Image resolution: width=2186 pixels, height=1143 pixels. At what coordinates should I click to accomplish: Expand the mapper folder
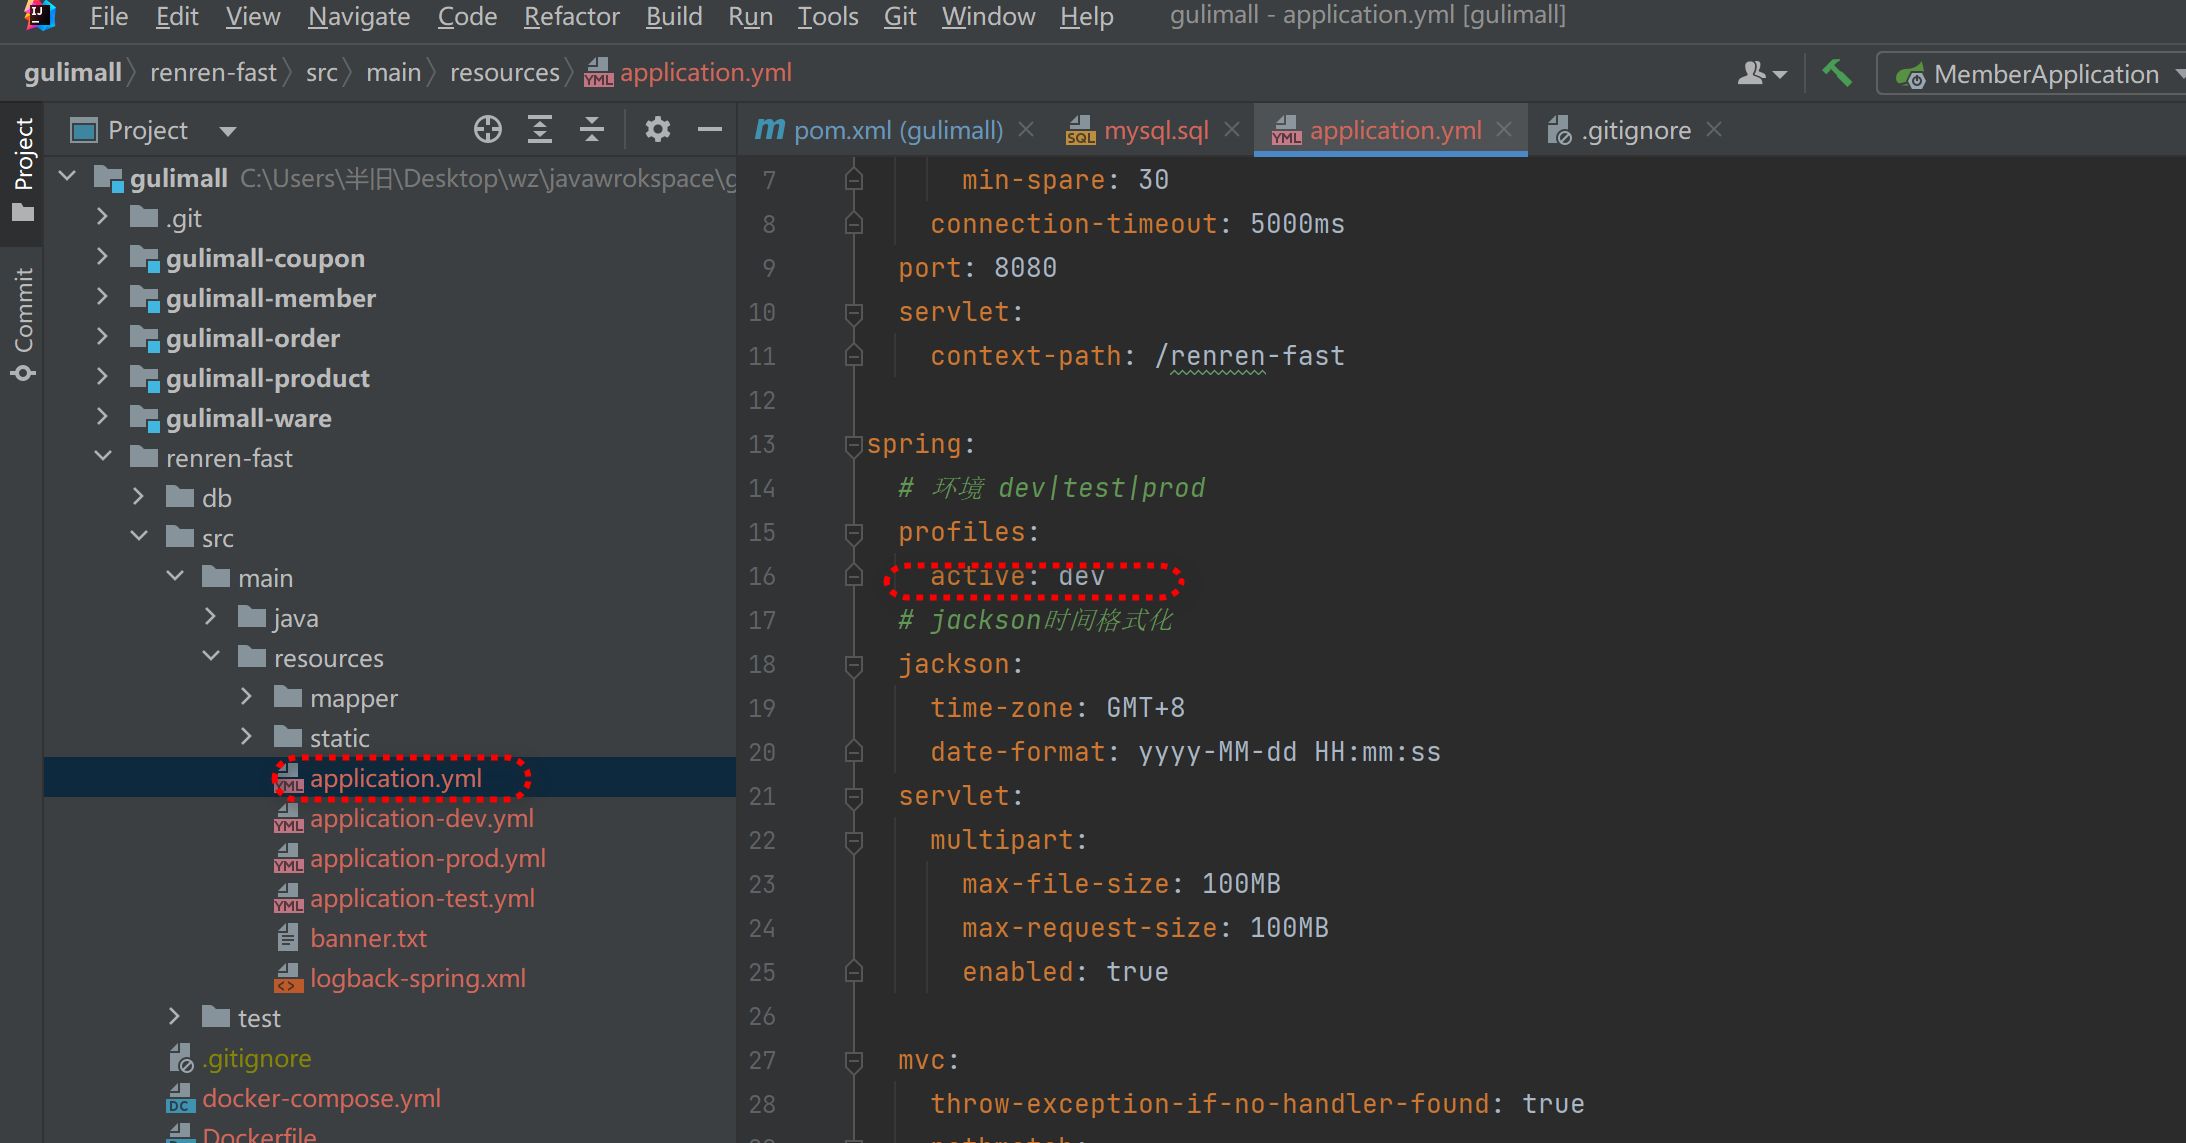pyautogui.click(x=246, y=697)
